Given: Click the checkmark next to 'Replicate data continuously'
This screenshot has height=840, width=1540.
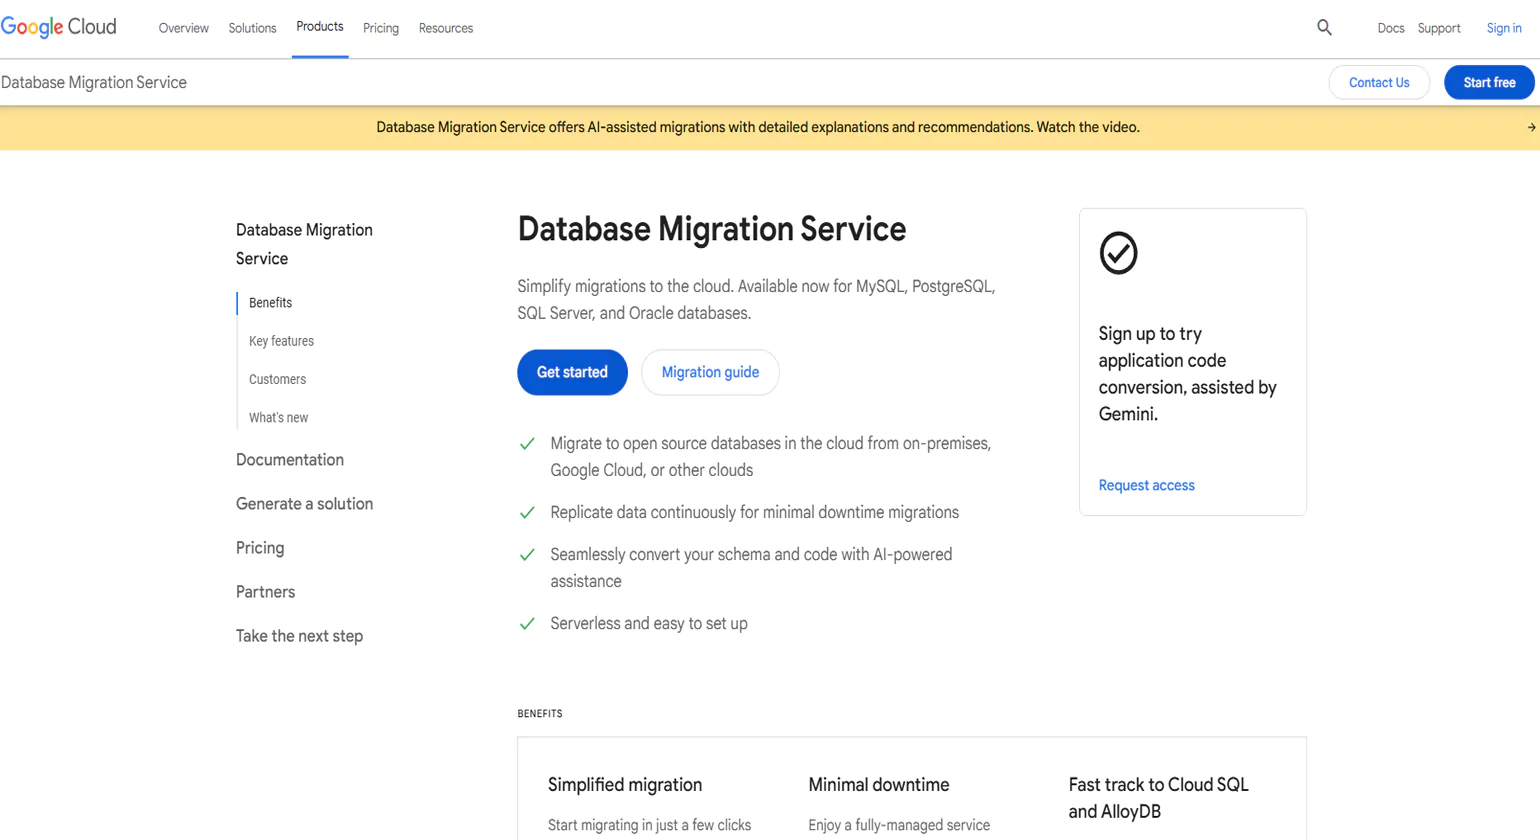Looking at the screenshot, I should click(527, 512).
